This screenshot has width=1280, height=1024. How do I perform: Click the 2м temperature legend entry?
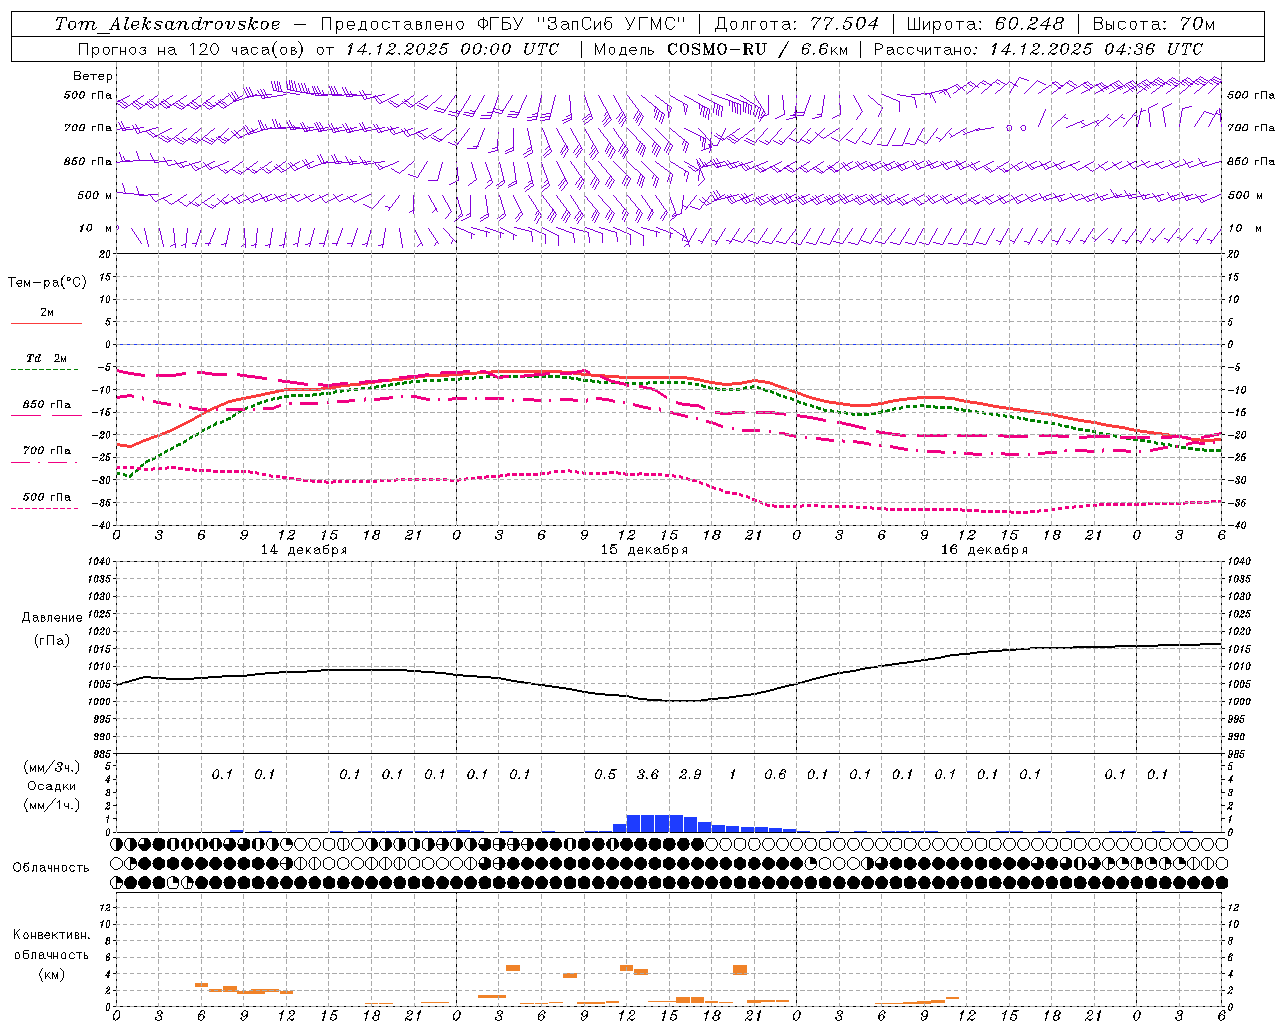(47, 312)
